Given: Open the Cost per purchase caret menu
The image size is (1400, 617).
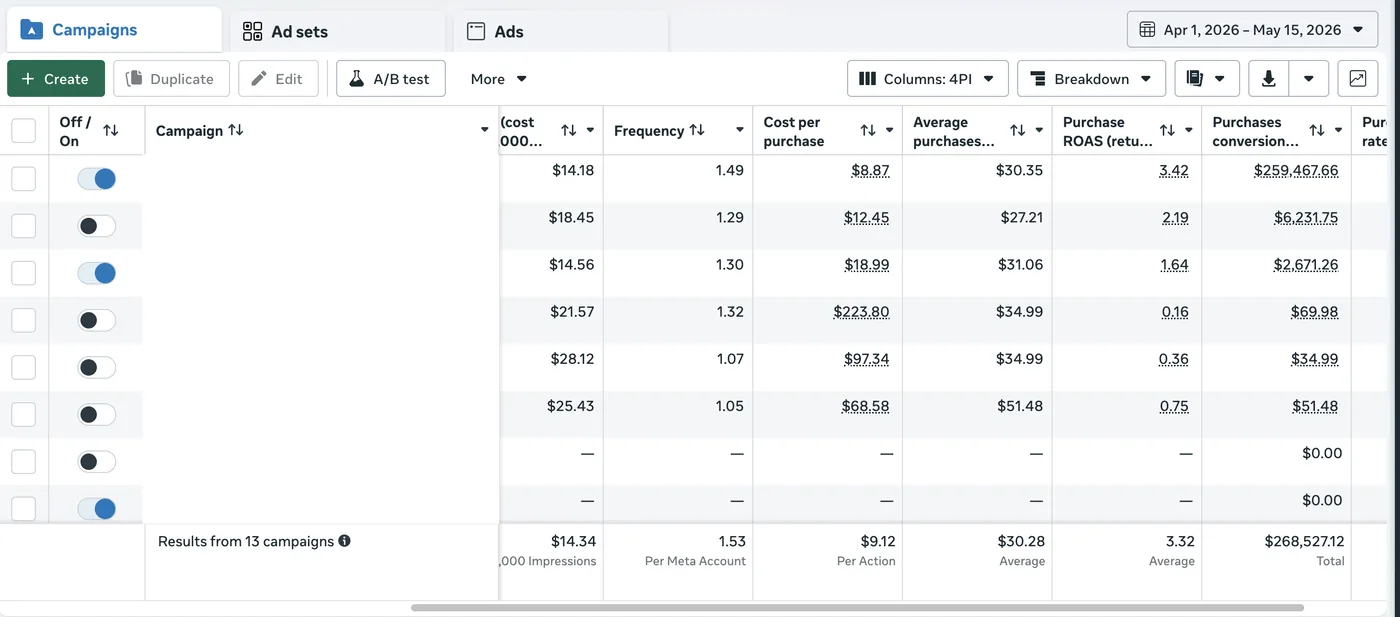Looking at the screenshot, I should (x=890, y=131).
